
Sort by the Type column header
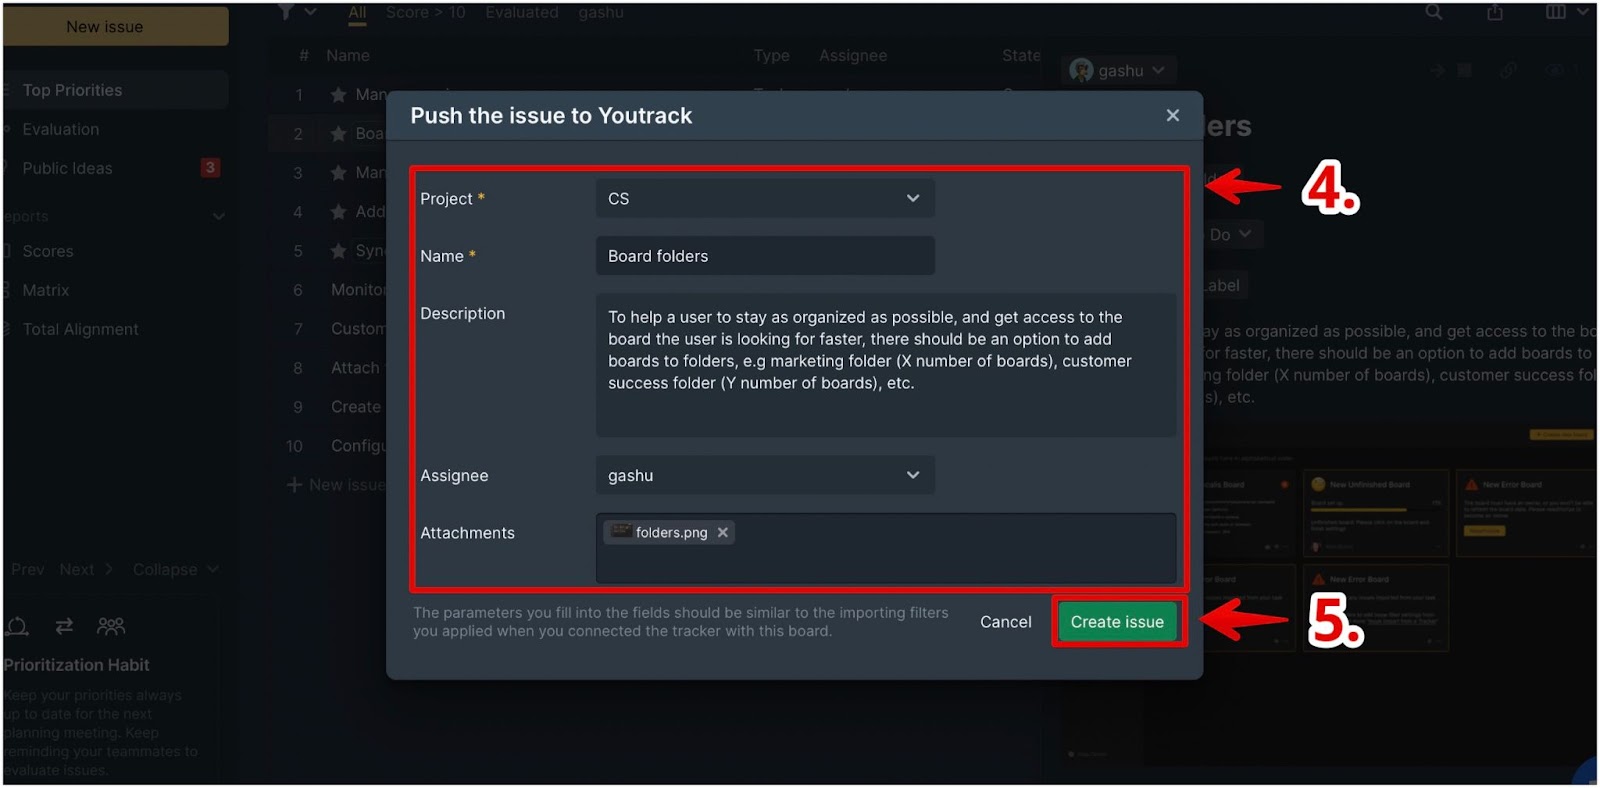pos(771,56)
